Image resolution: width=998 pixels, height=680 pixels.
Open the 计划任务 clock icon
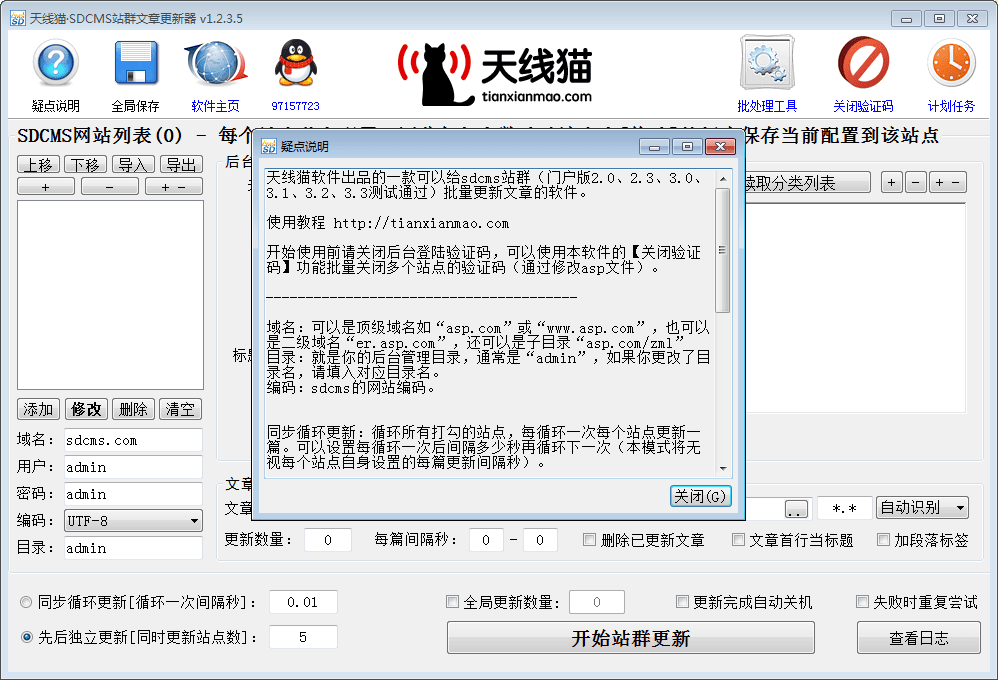(x=951, y=62)
